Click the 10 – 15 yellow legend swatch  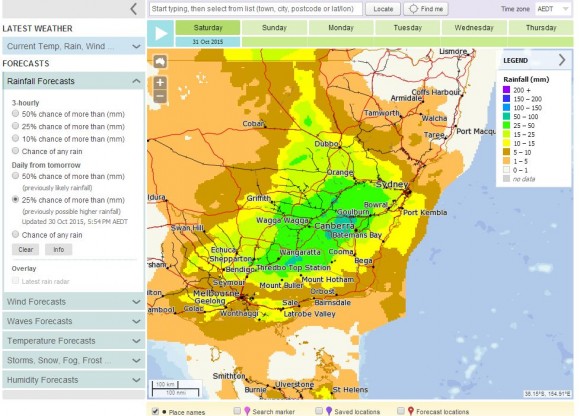pos(506,143)
